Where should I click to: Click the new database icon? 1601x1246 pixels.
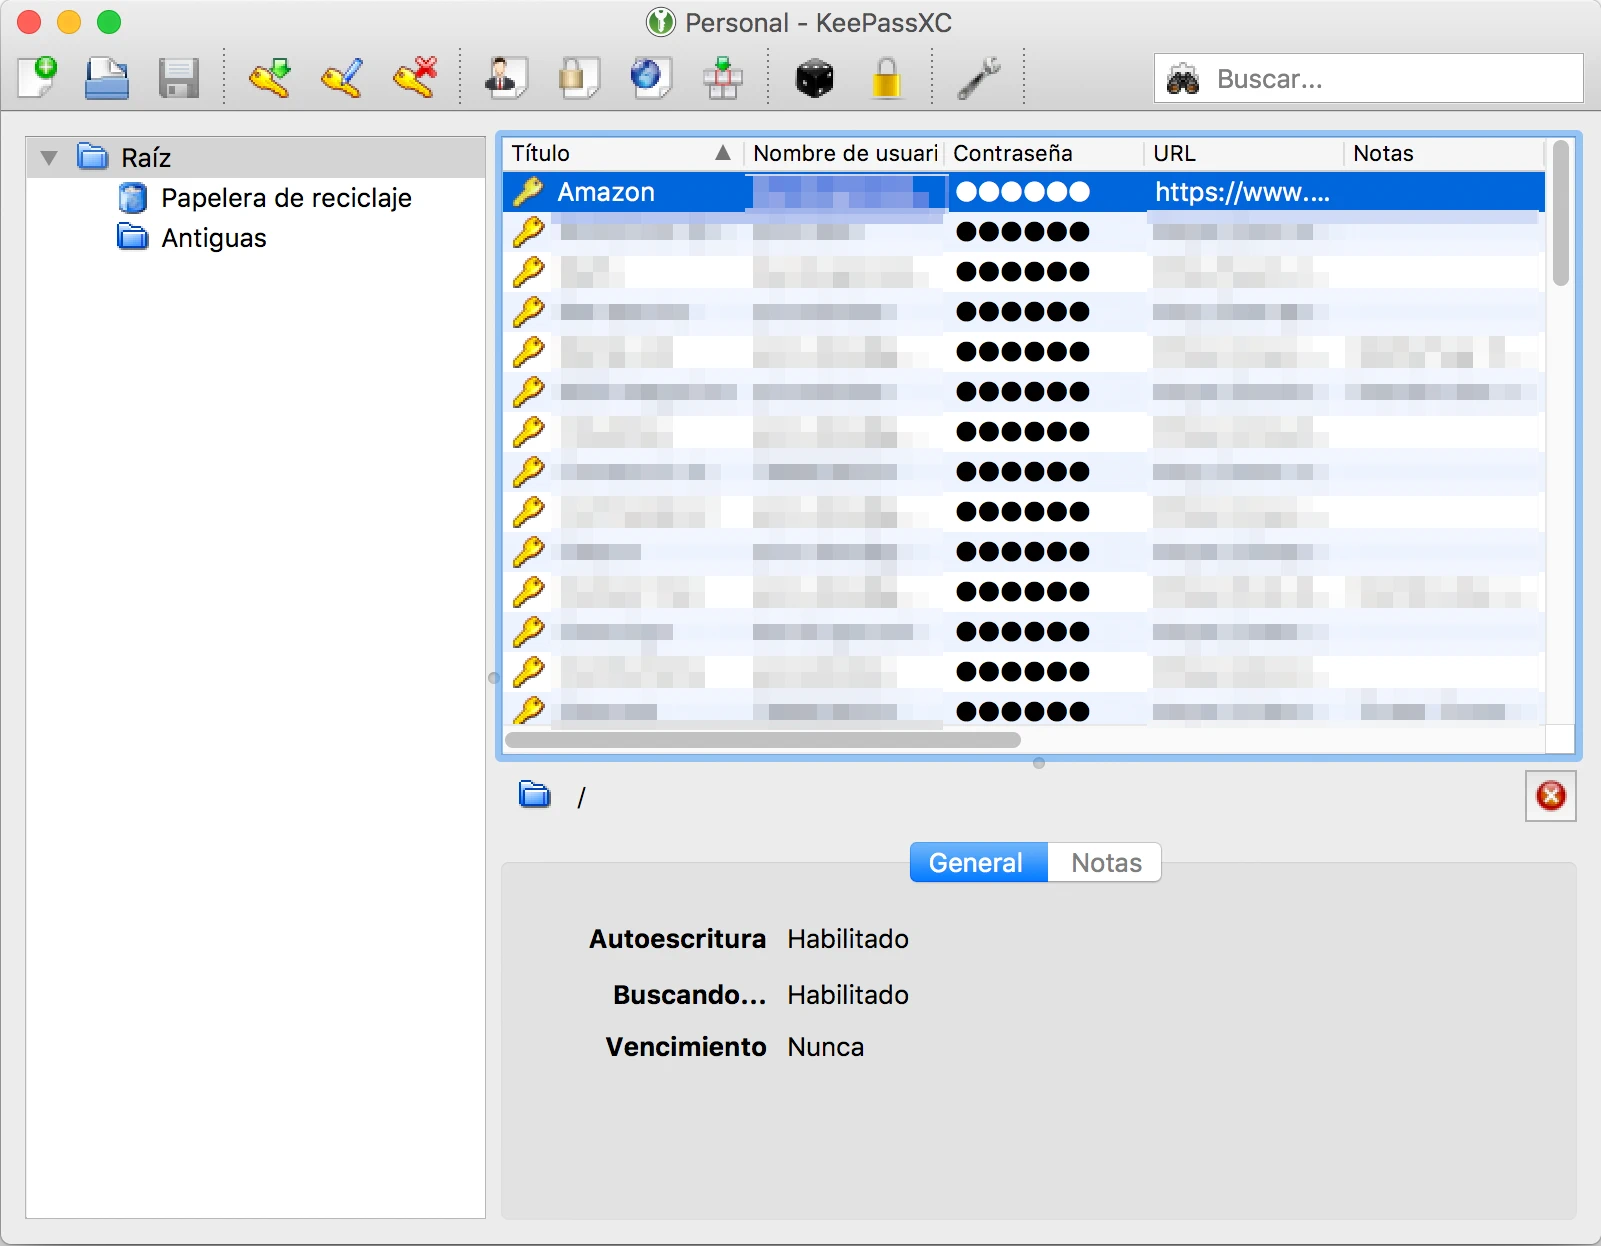[x=38, y=78]
